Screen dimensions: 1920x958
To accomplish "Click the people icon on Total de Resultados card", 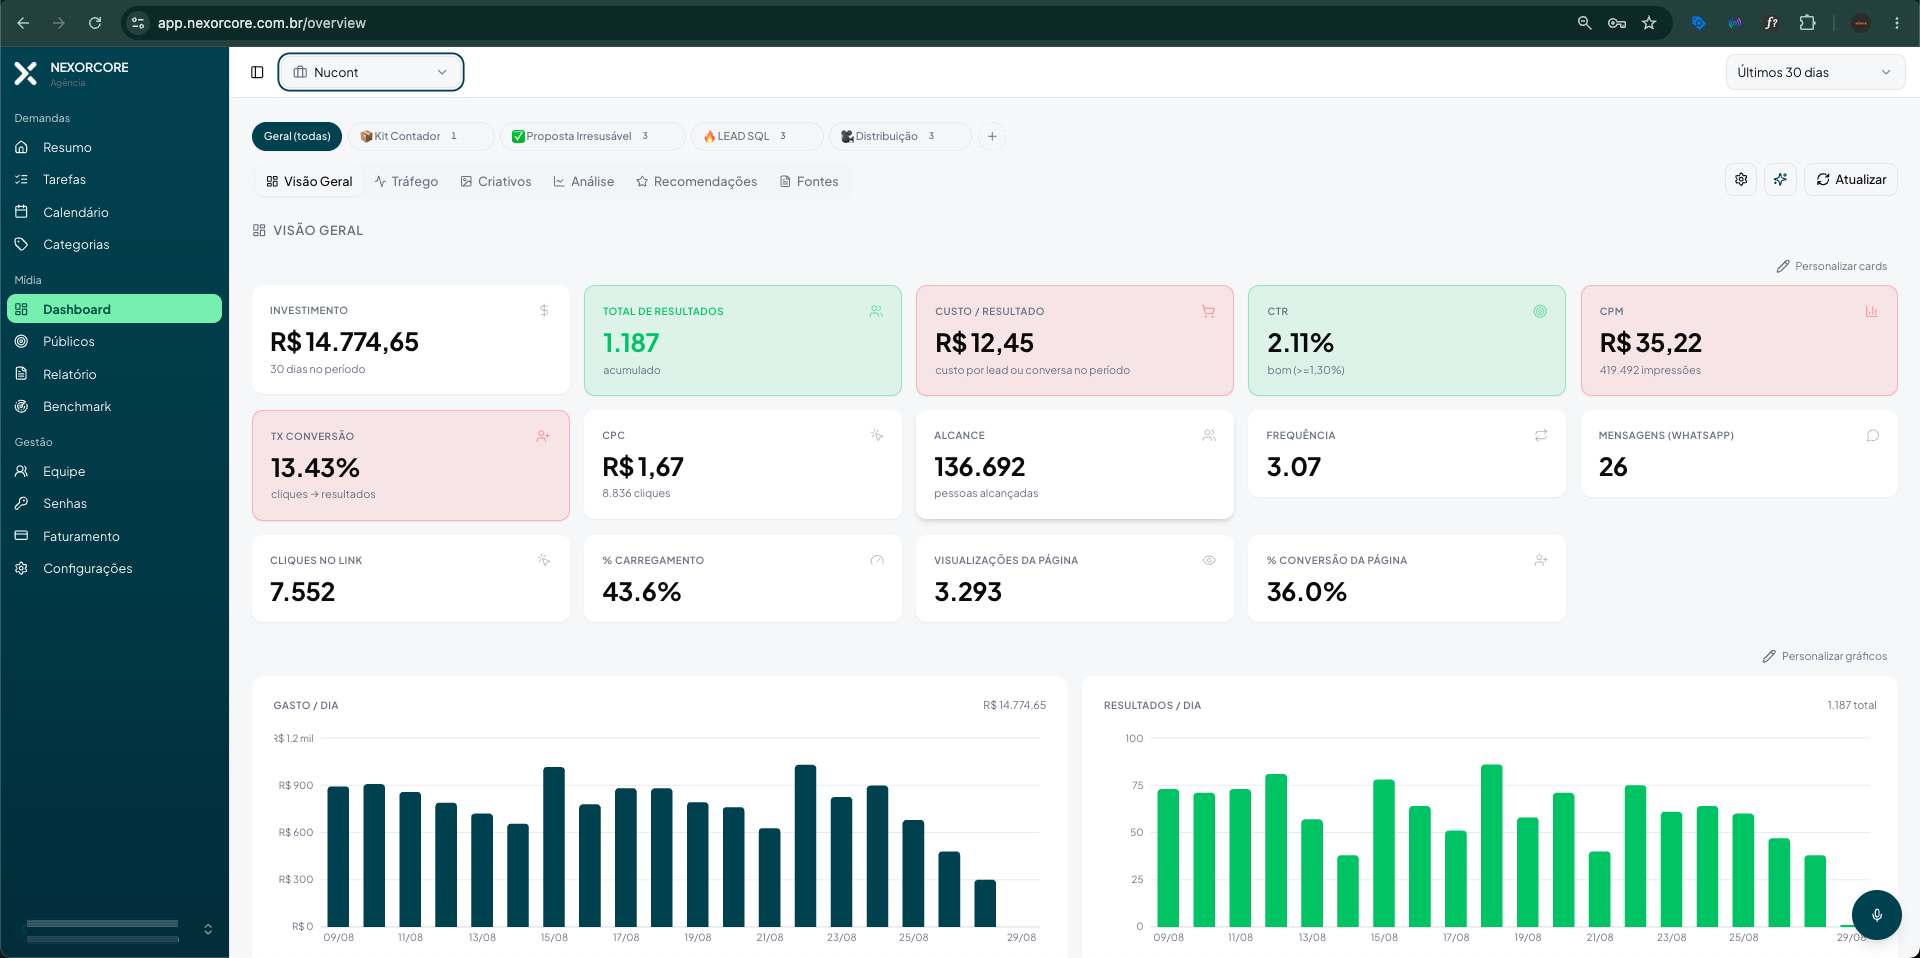I will coord(876,311).
